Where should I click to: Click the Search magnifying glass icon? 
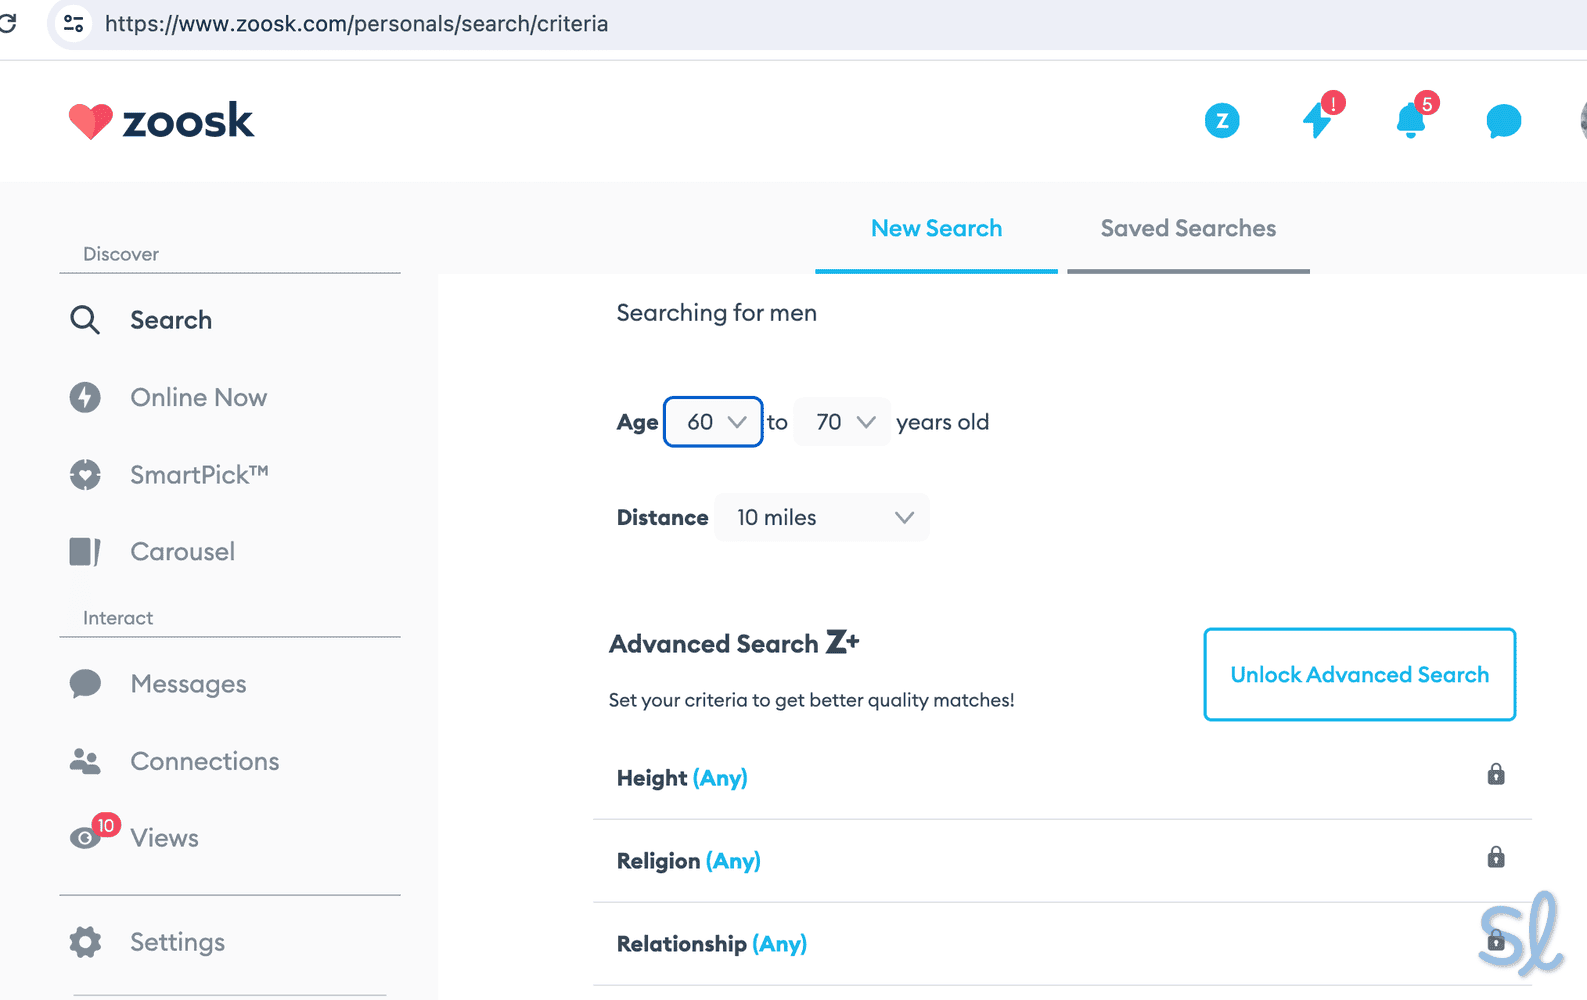[85, 320]
